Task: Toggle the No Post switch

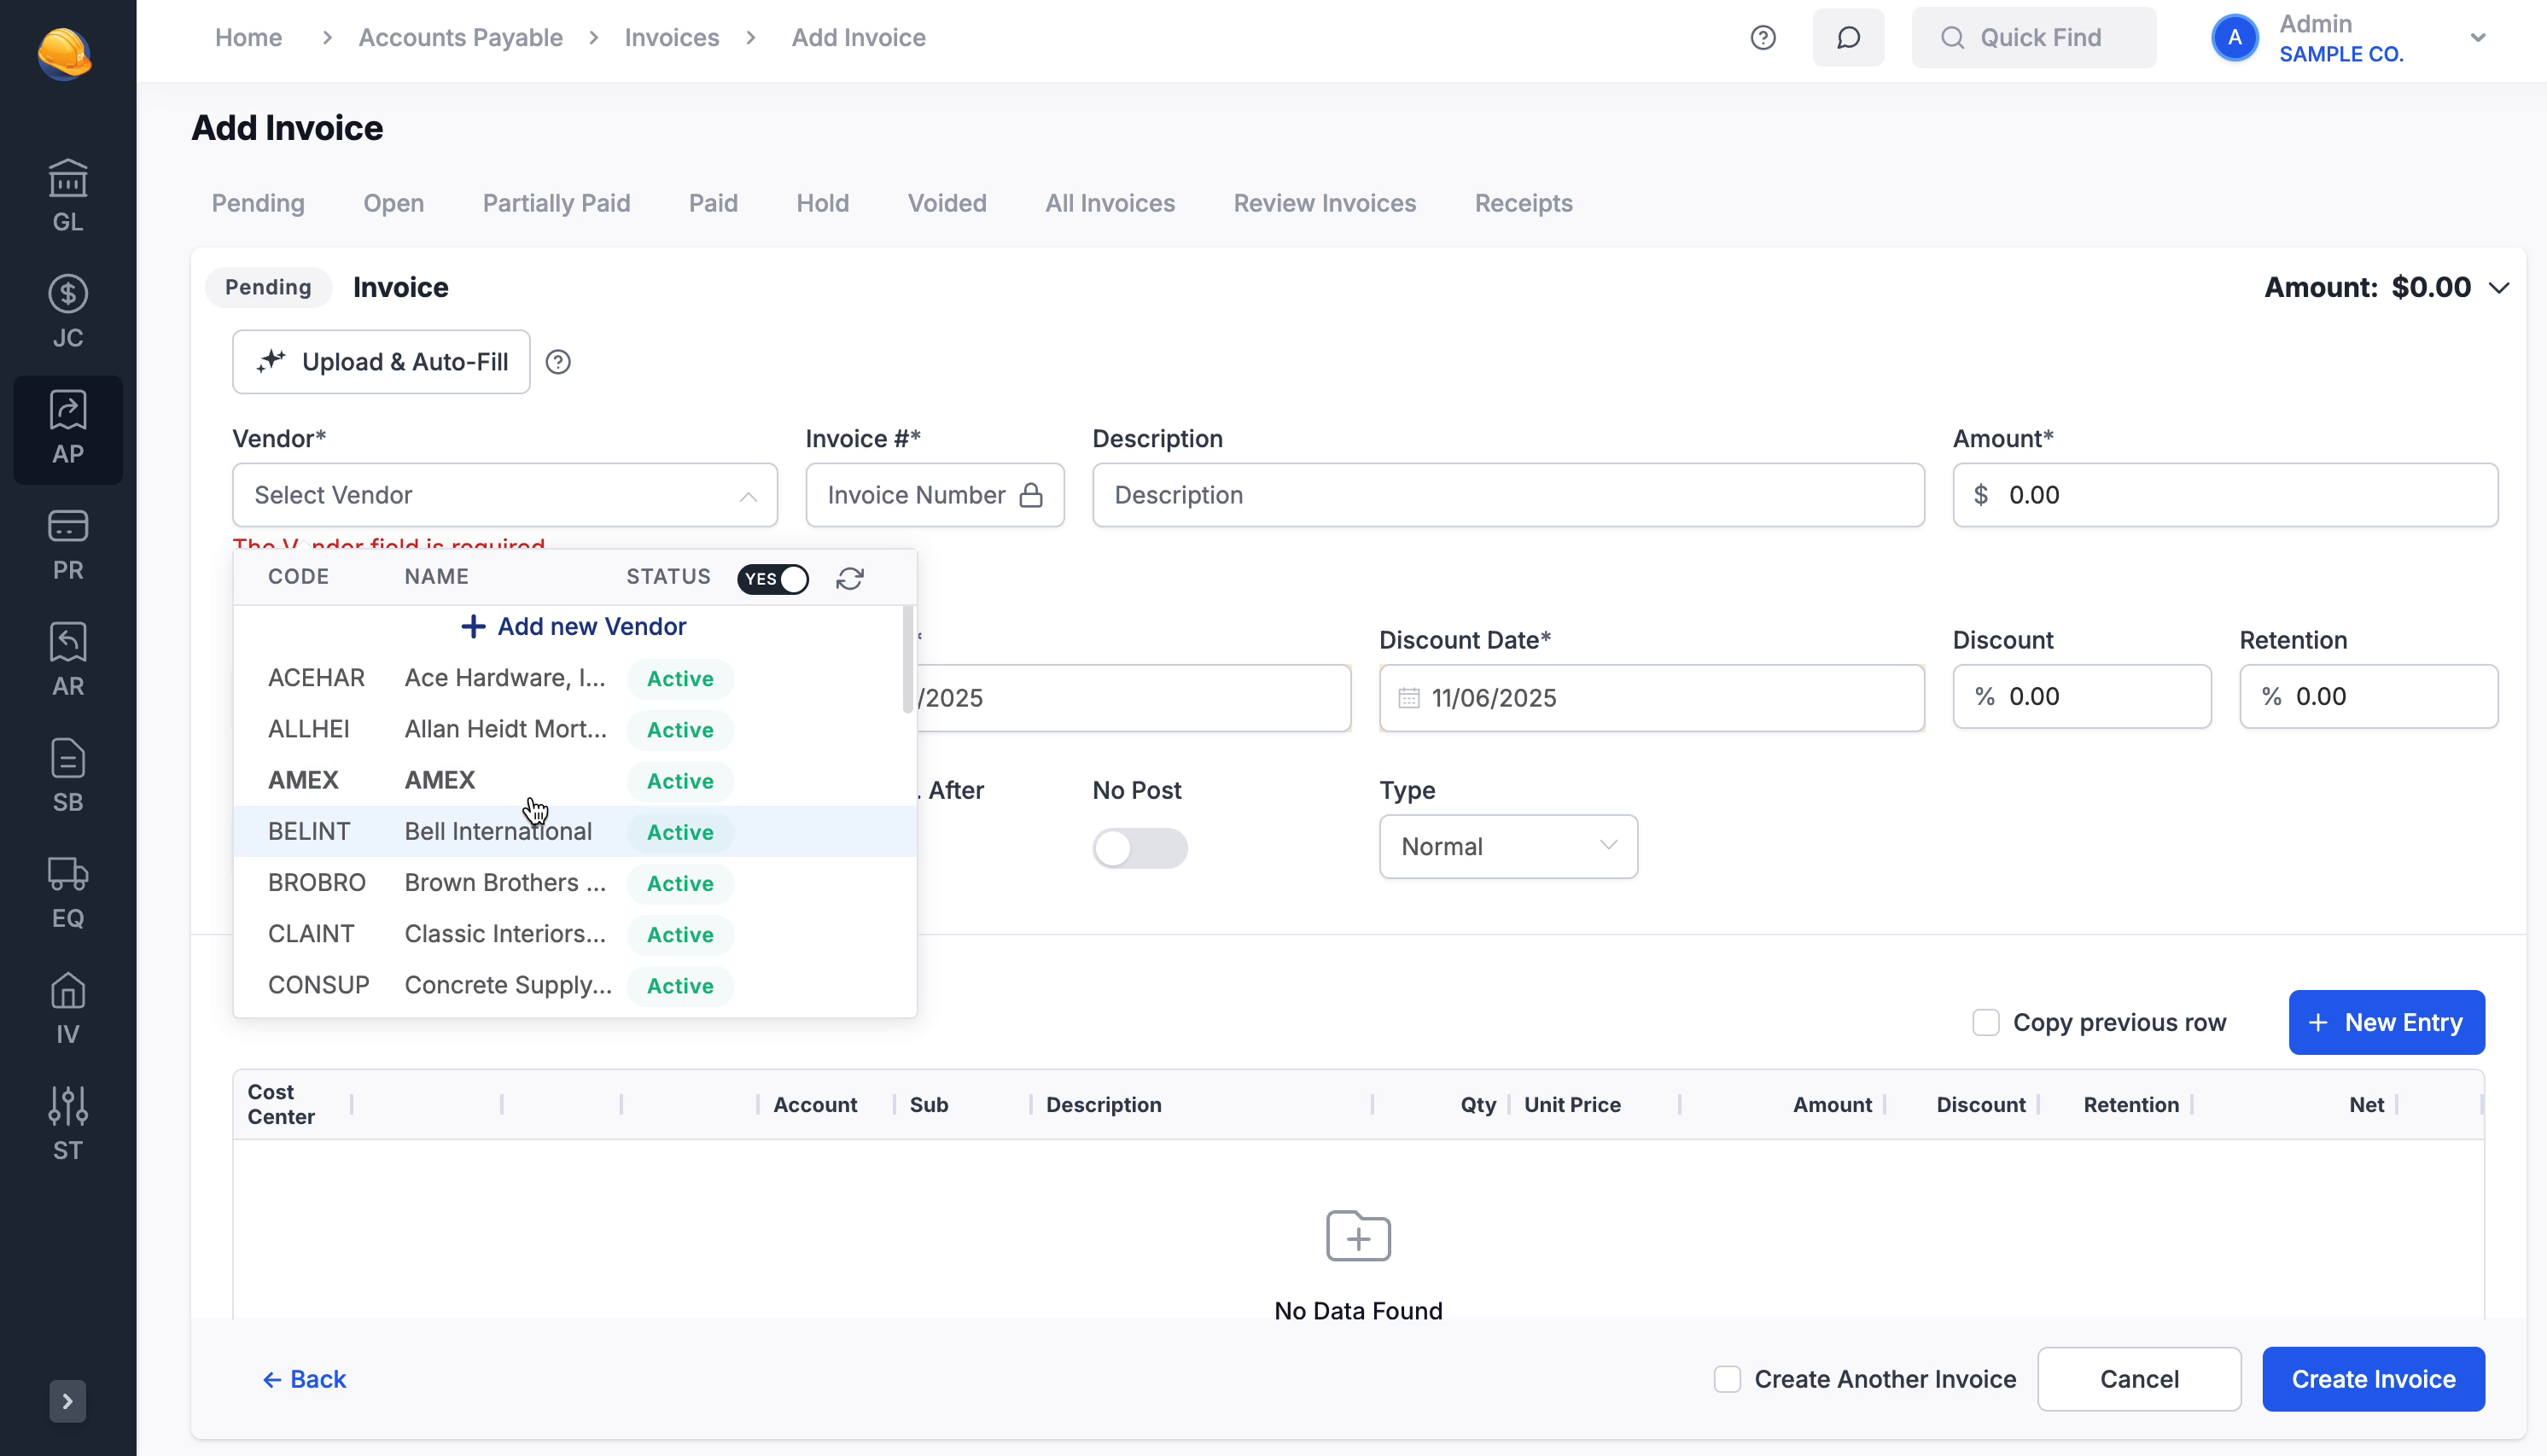Action: 1139,847
